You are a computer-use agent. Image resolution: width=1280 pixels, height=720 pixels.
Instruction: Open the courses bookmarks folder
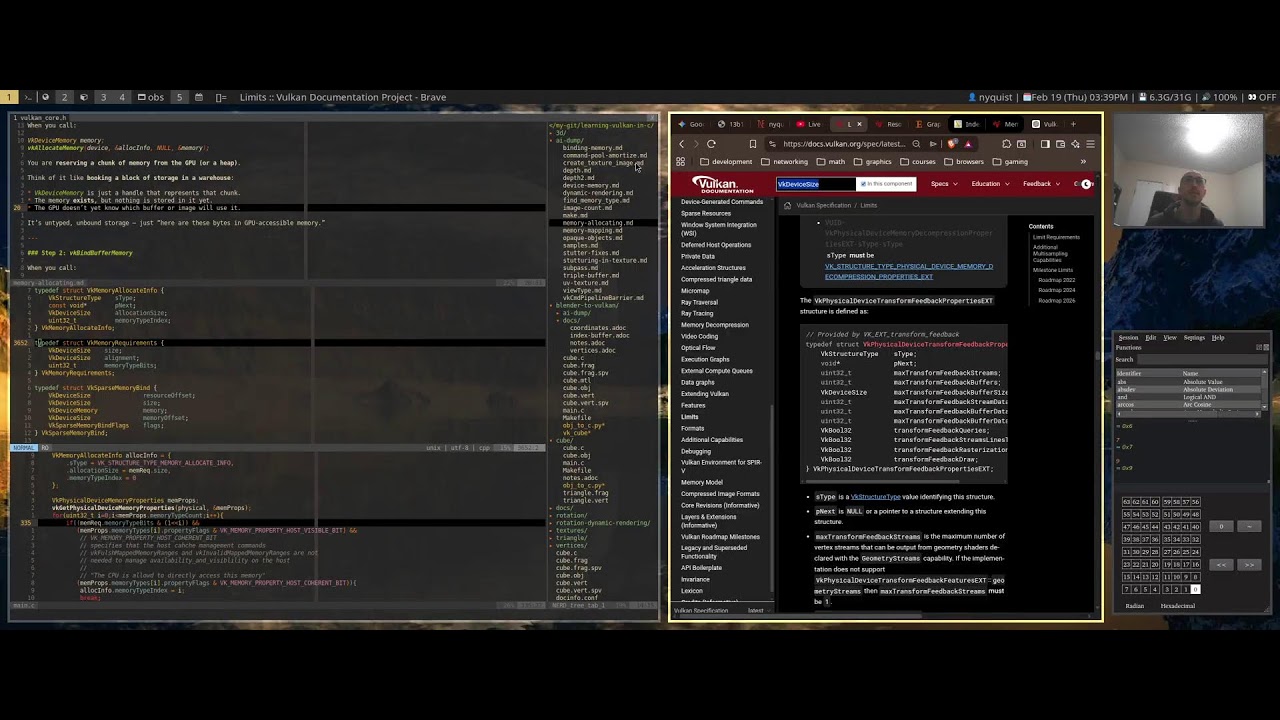[x=918, y=162]
